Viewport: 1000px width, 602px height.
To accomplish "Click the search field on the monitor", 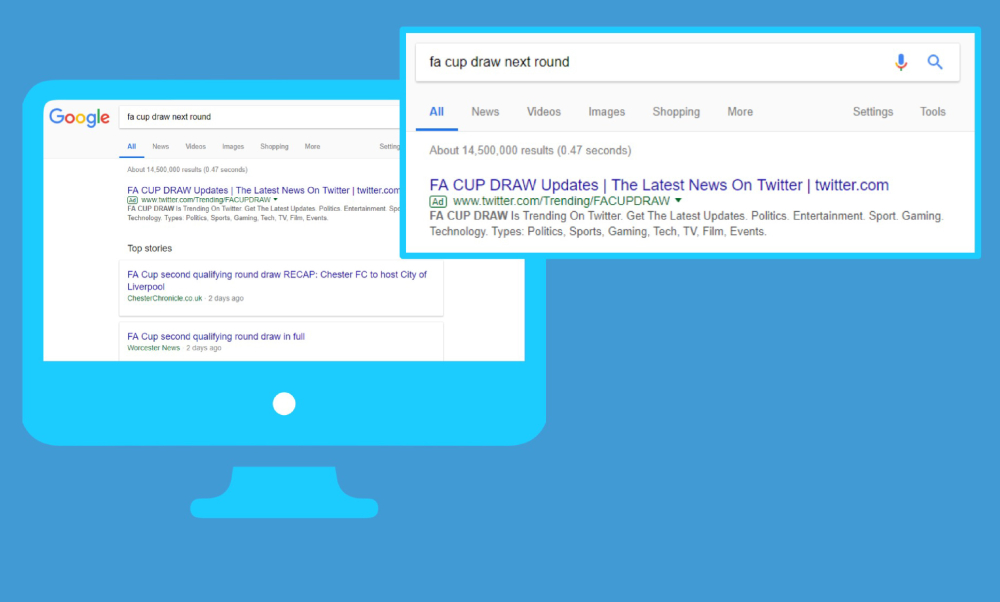I will (260, 117).
